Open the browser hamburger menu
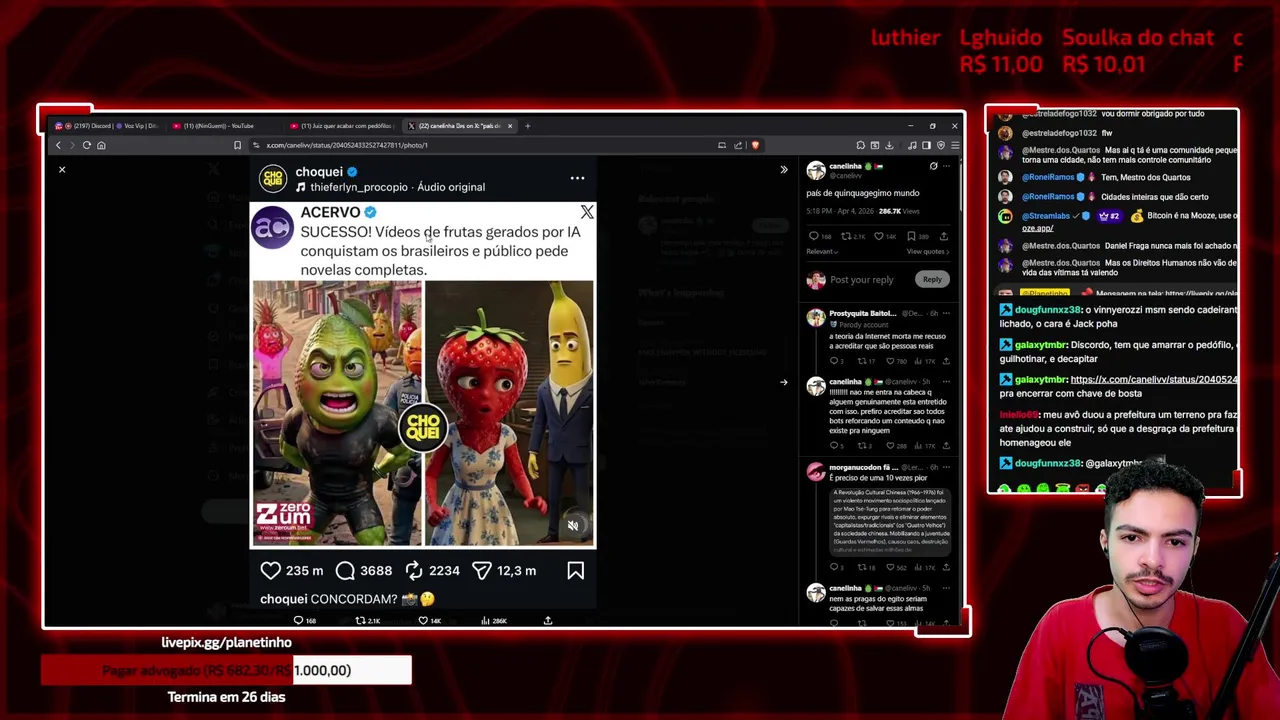This screenshot has height=720, width=1280. (955, 145)
